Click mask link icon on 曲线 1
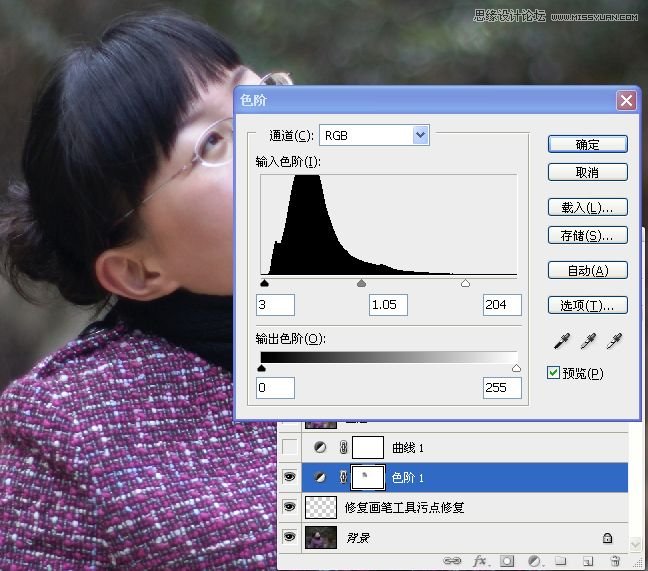 [343, 447]
